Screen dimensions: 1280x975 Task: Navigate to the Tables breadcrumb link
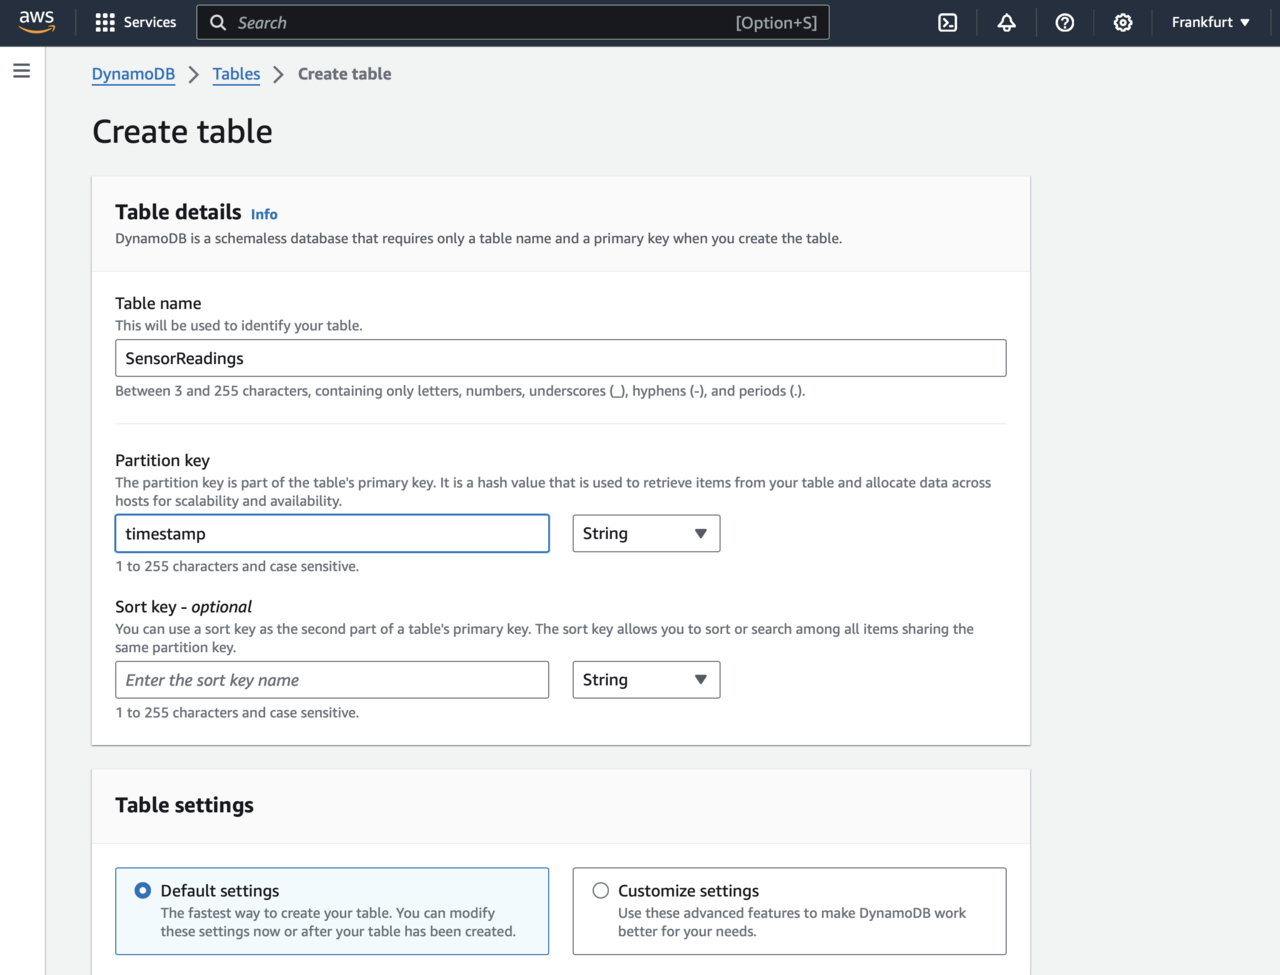[236, 74]
